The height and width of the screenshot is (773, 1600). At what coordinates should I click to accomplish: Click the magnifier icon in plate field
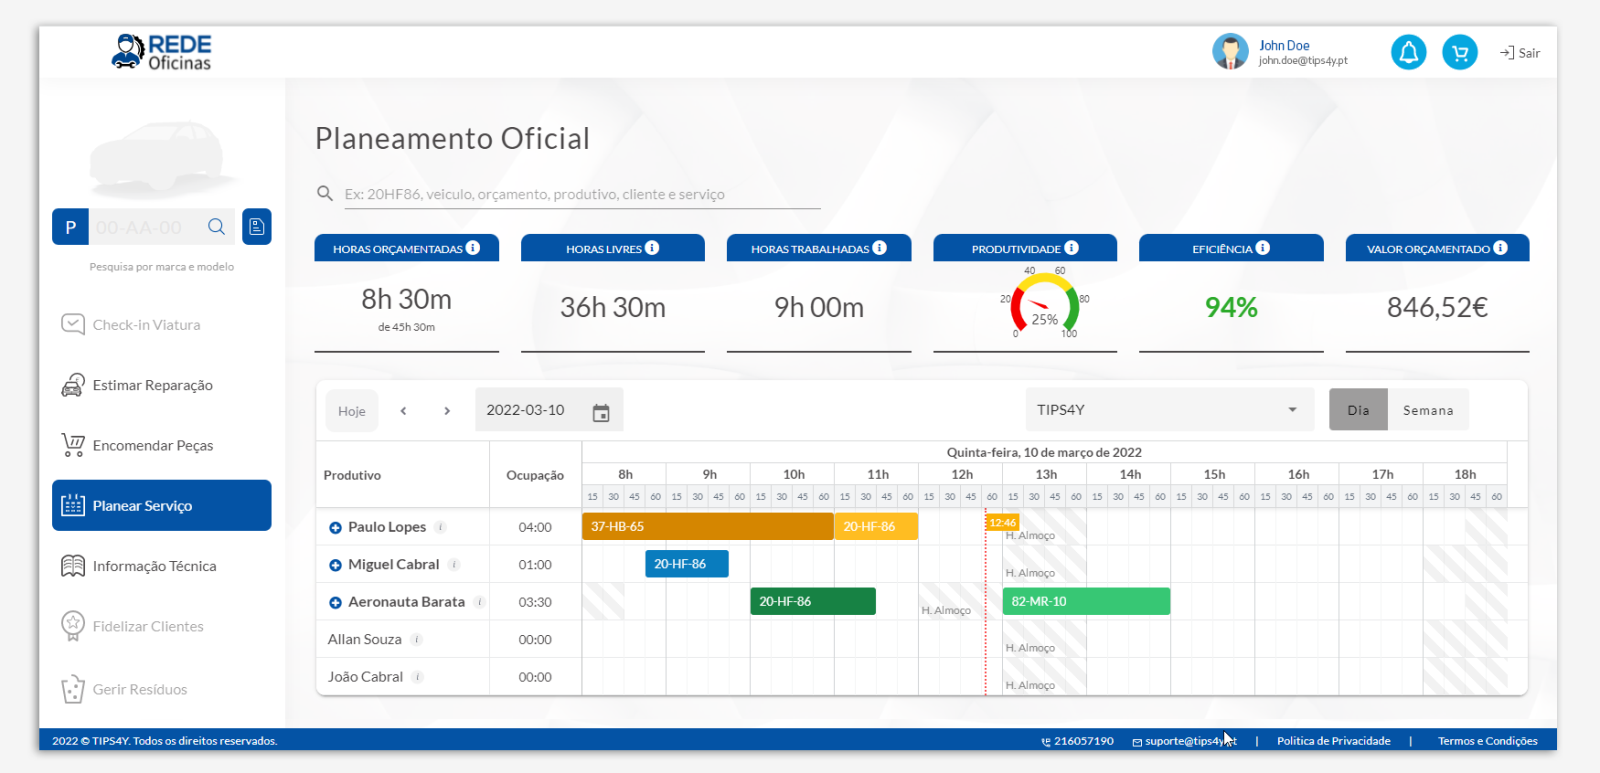[x=216, y=227]
